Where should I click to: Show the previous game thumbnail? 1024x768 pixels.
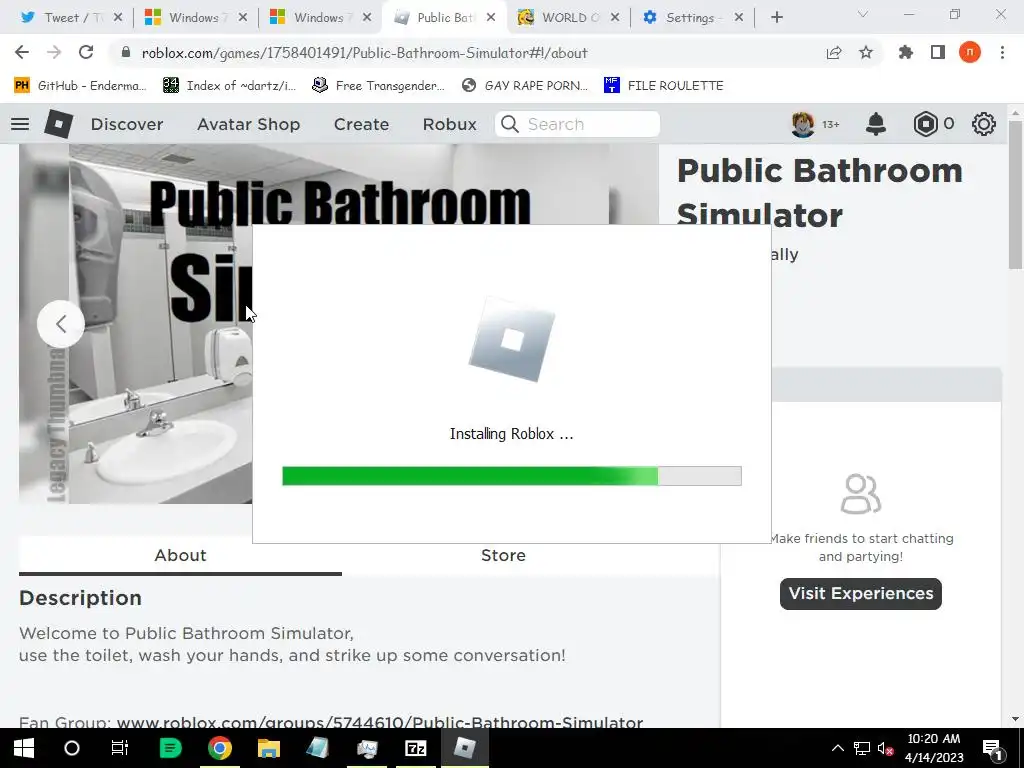point(61,324)
